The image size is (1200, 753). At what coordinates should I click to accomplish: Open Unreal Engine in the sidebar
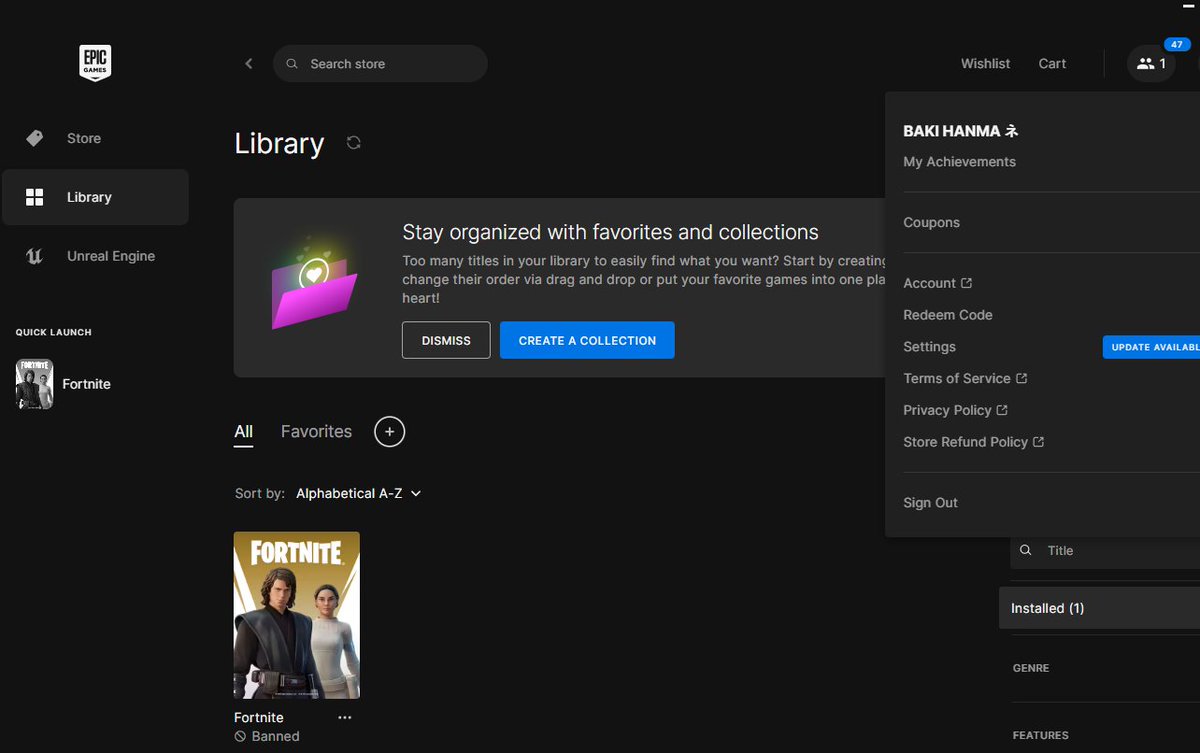(x=95, y=256)
